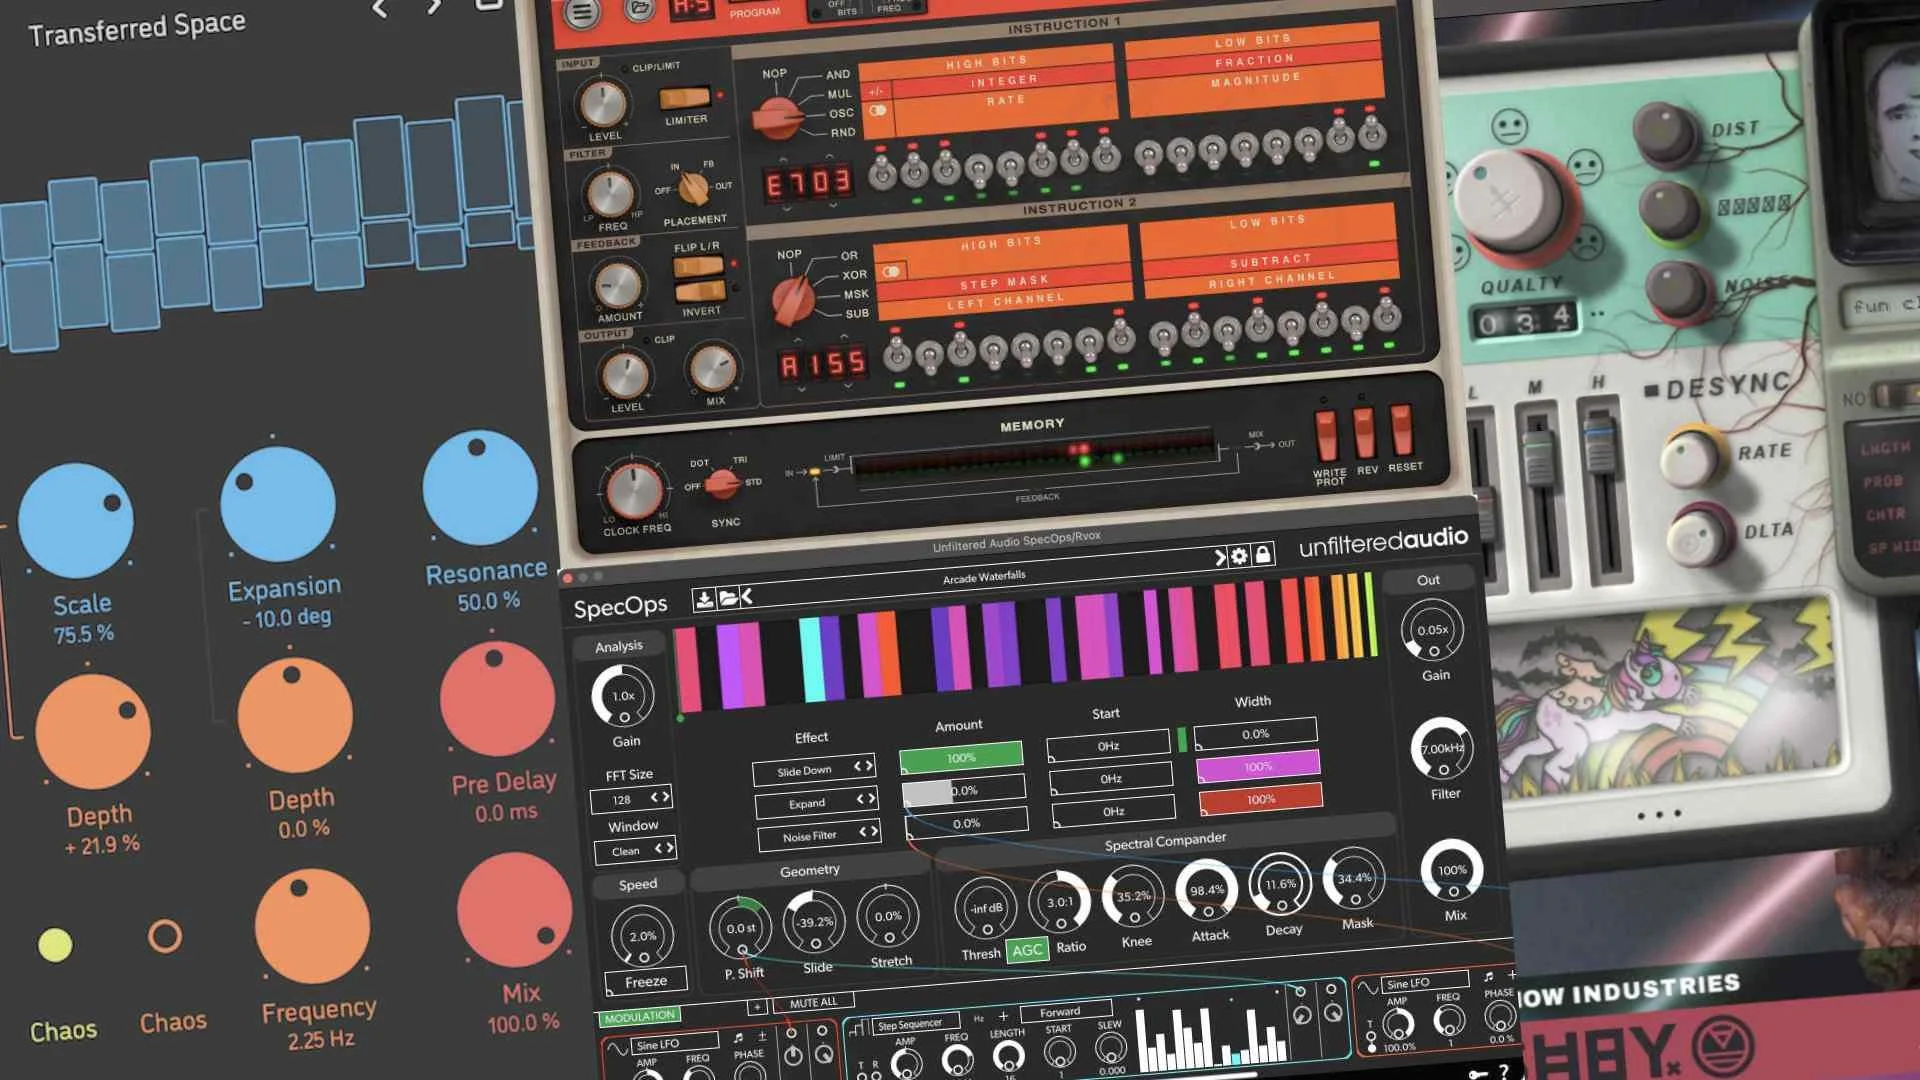Select the MODULATION tab label
1920x1080 pixels.
point(639,1016)
